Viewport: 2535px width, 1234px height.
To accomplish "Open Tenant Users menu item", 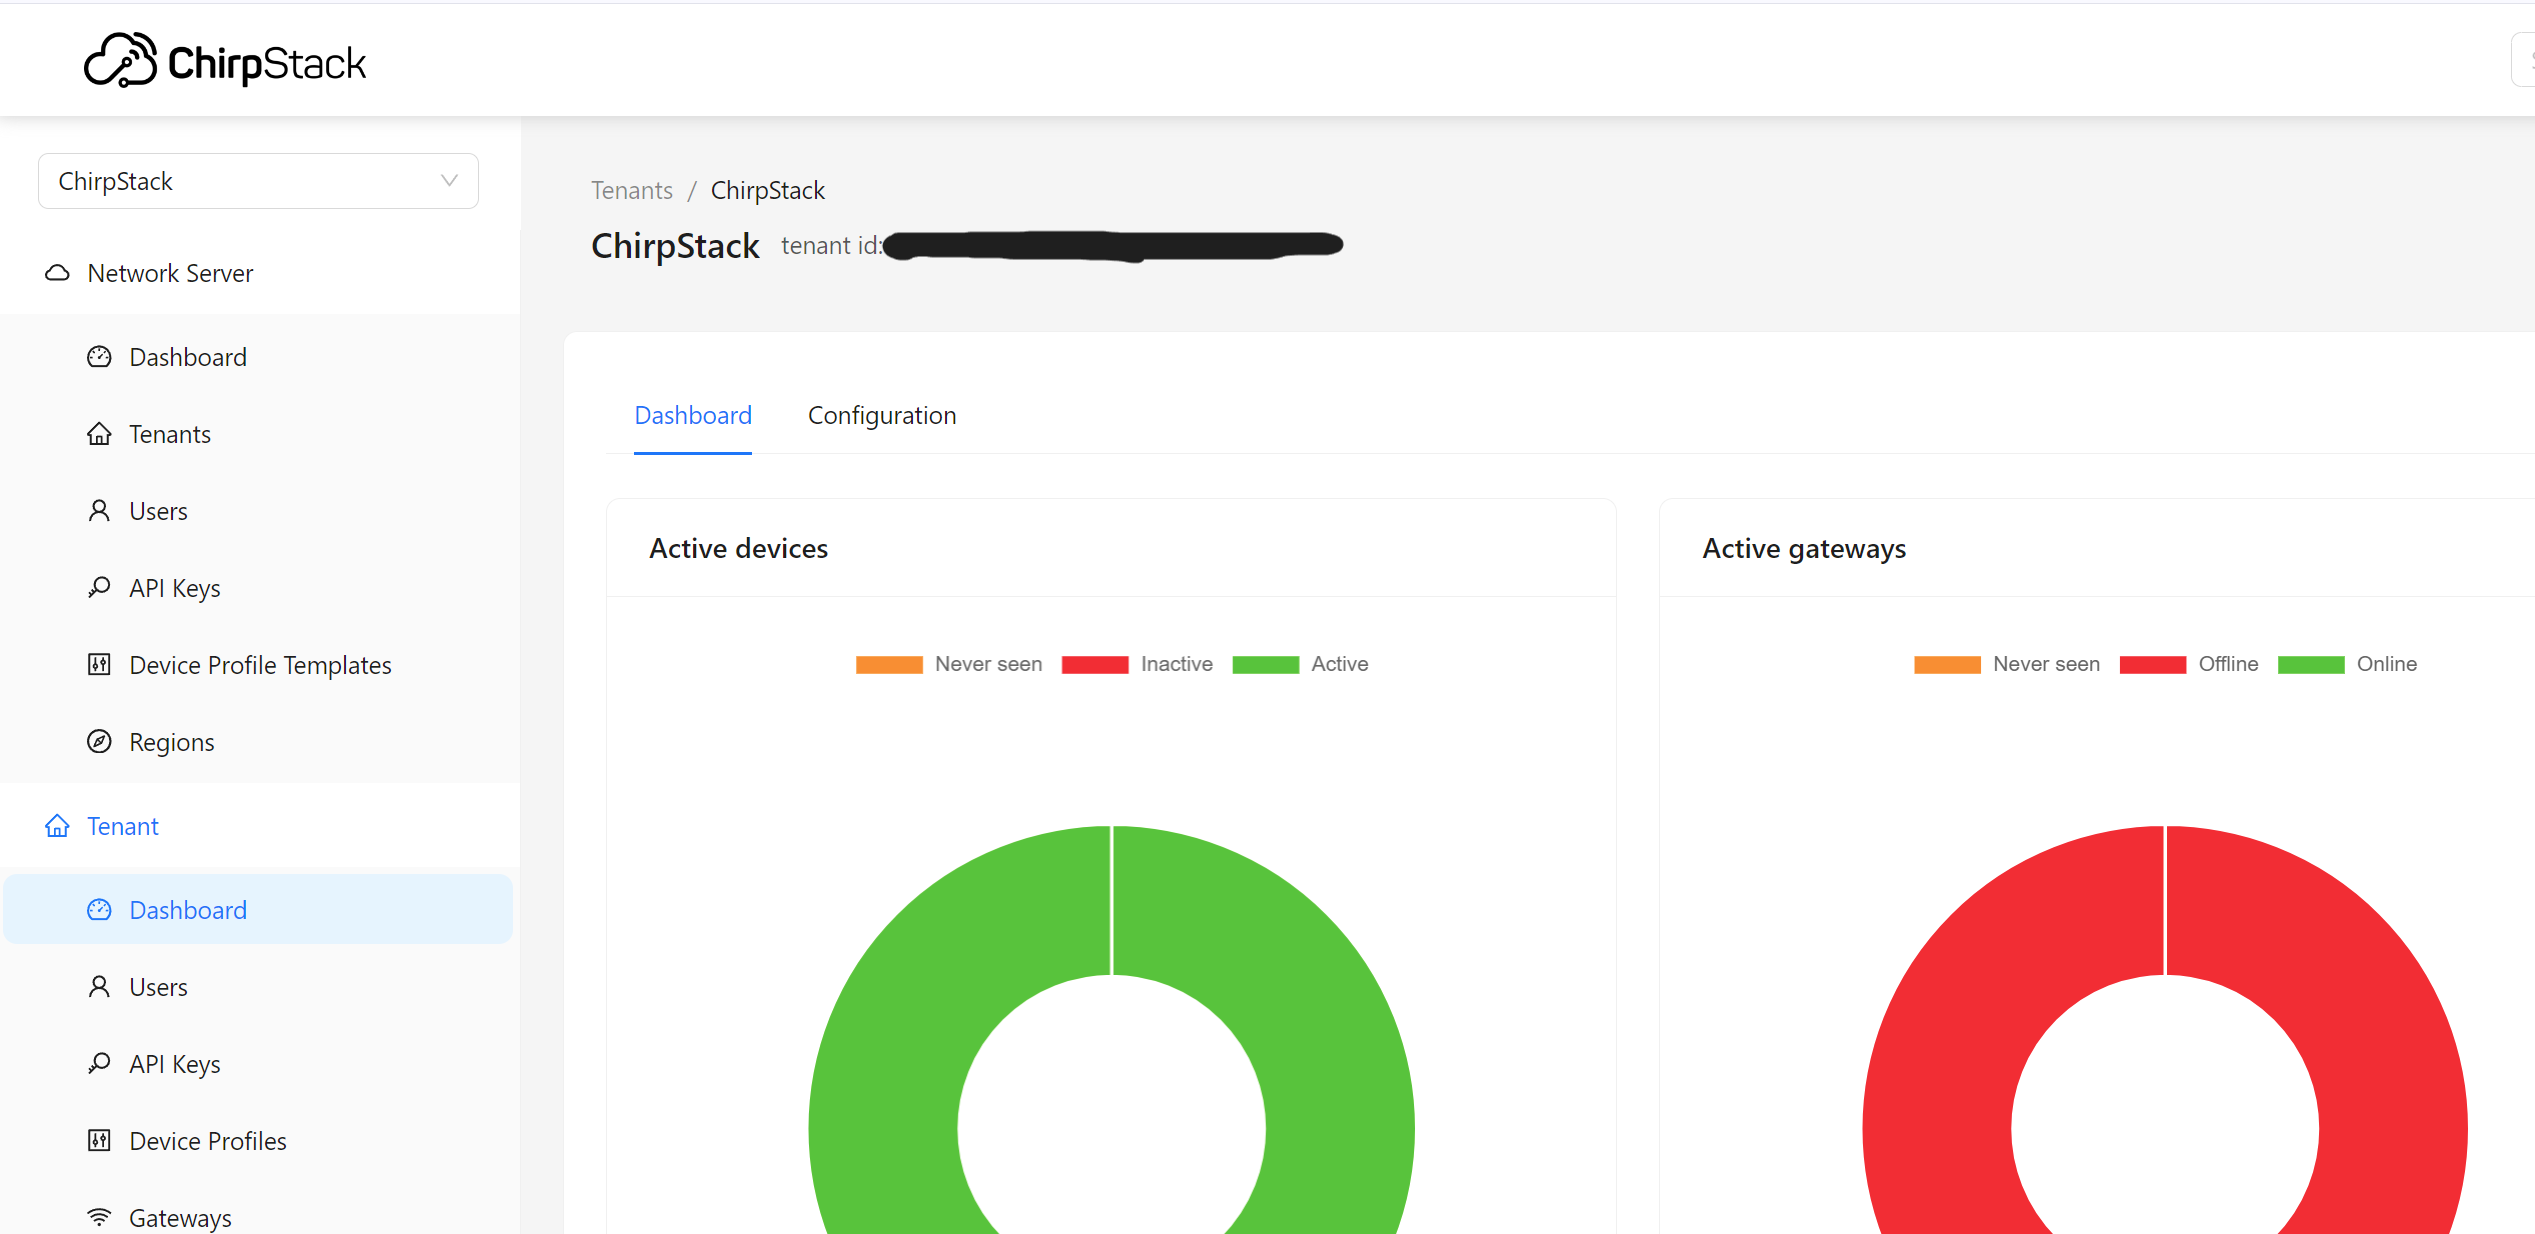I will coord(258,987).
